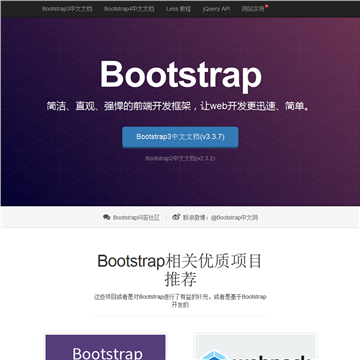This screenshot has height=360, width=360.
Task: Open 新浪微博：@Bootstrap中文网 link
Action: [220, 218]
